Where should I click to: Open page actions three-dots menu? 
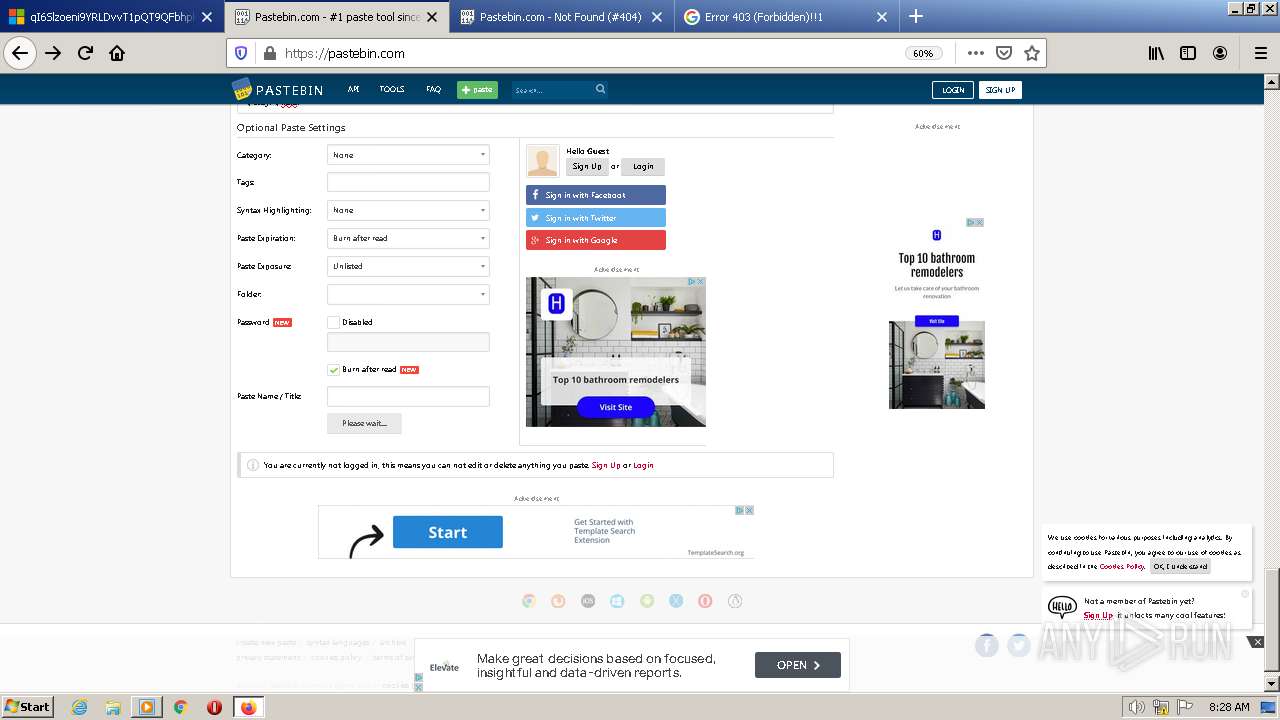tap(975, 53)
